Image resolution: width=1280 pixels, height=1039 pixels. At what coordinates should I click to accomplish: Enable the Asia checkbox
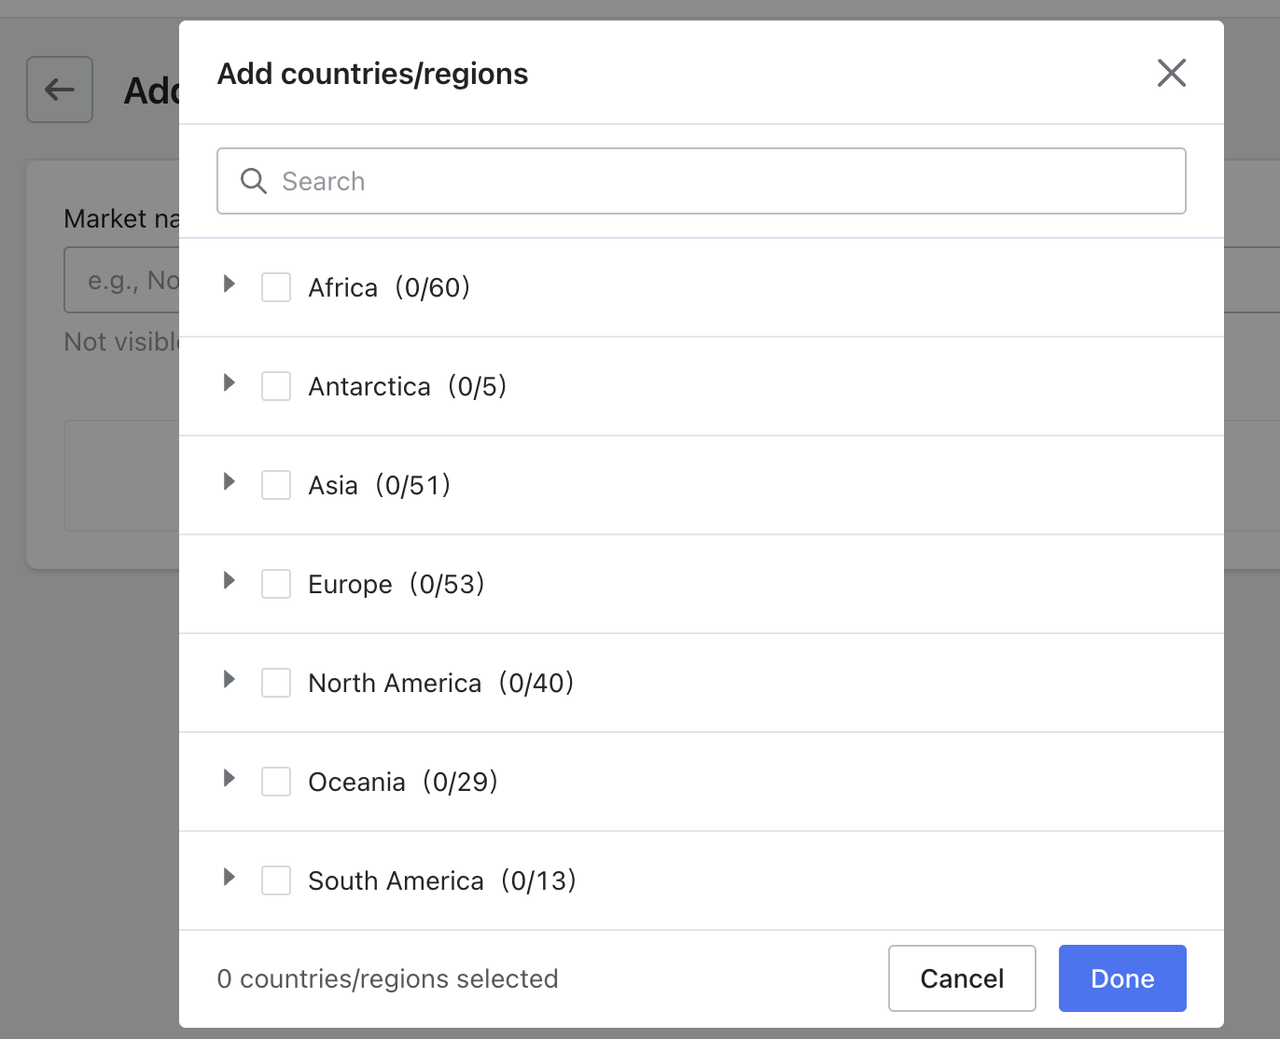[276, 484]
